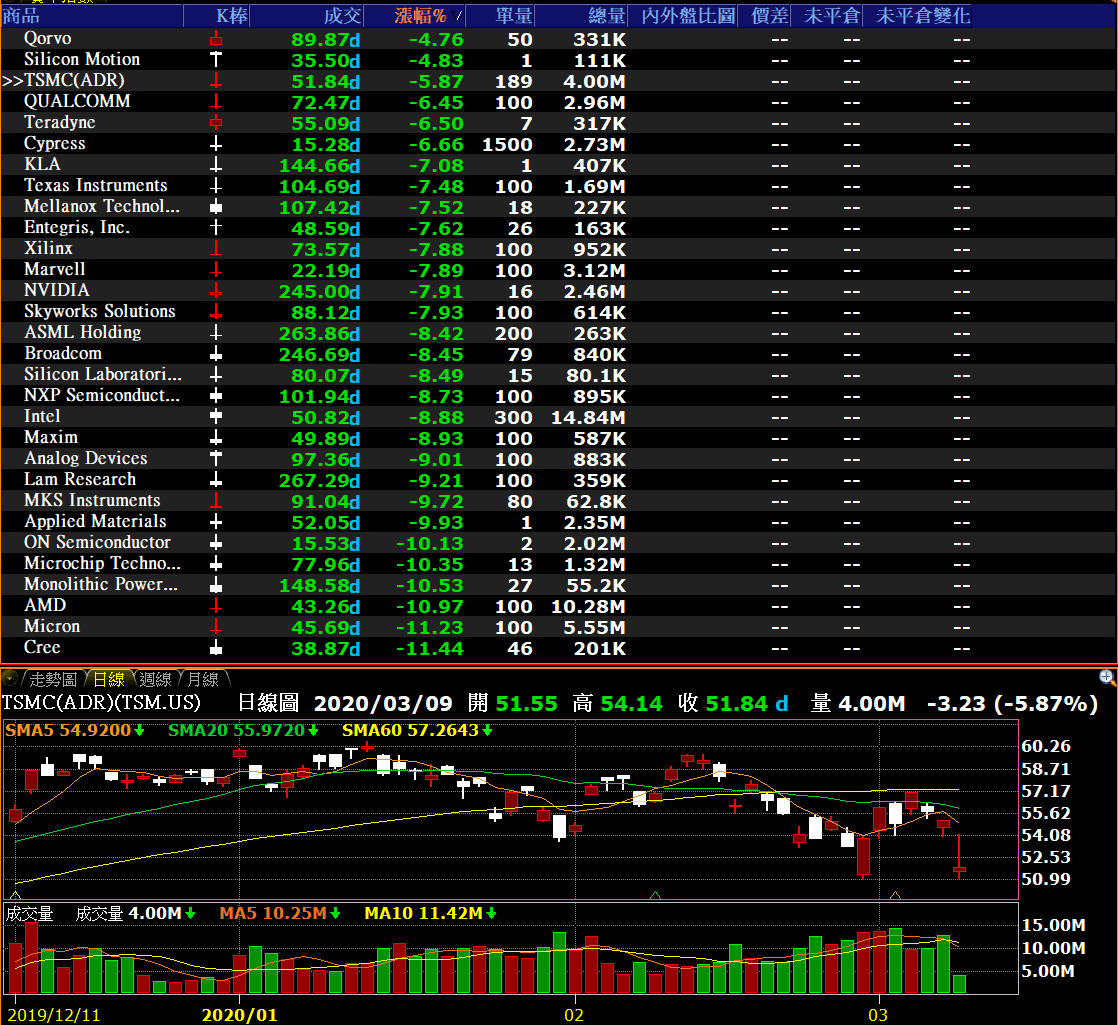Image resolution: width=1118 pixels, height=1025 pixels.
Task: Click the Cree candlestick icon
Action: (216, 649)
